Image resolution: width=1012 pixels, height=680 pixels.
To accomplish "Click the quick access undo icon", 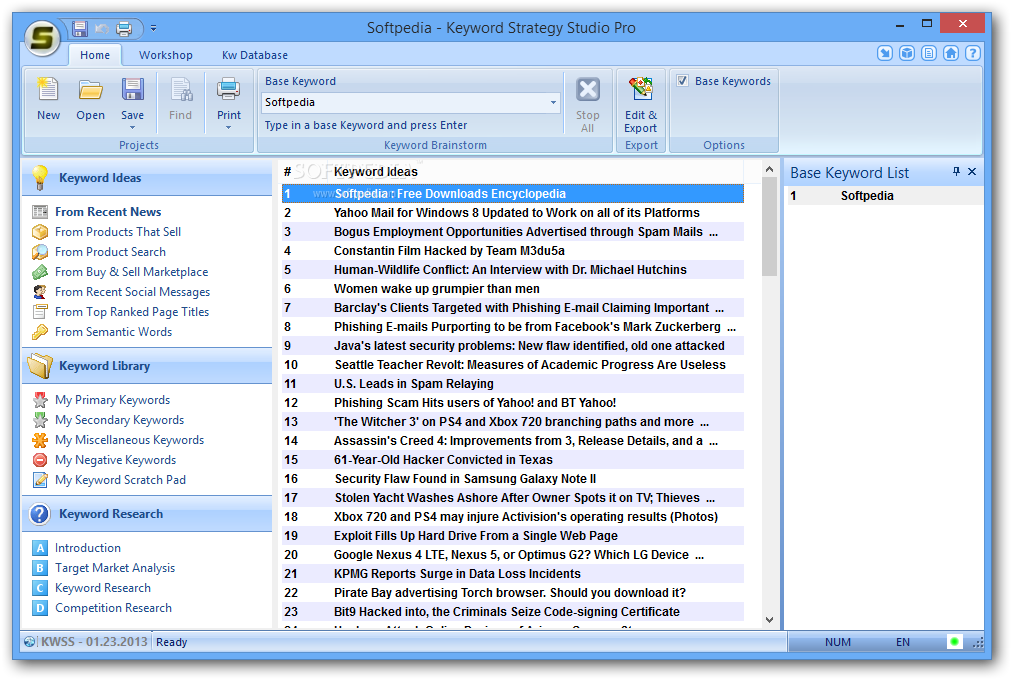I will [x=102, y=28].
